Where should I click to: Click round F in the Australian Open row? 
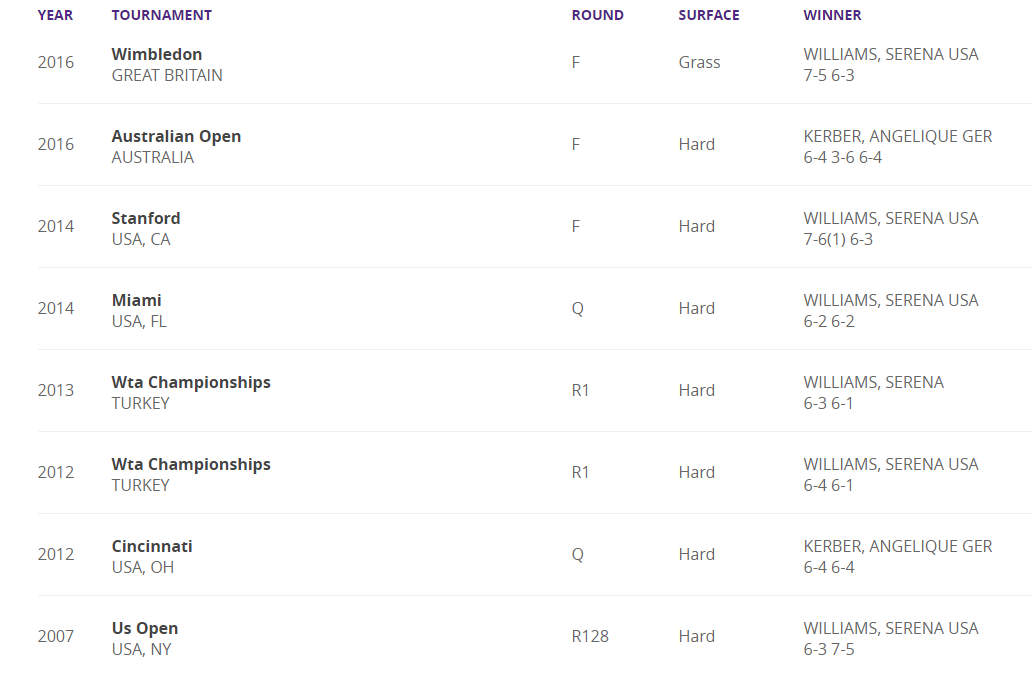(576, 145)
